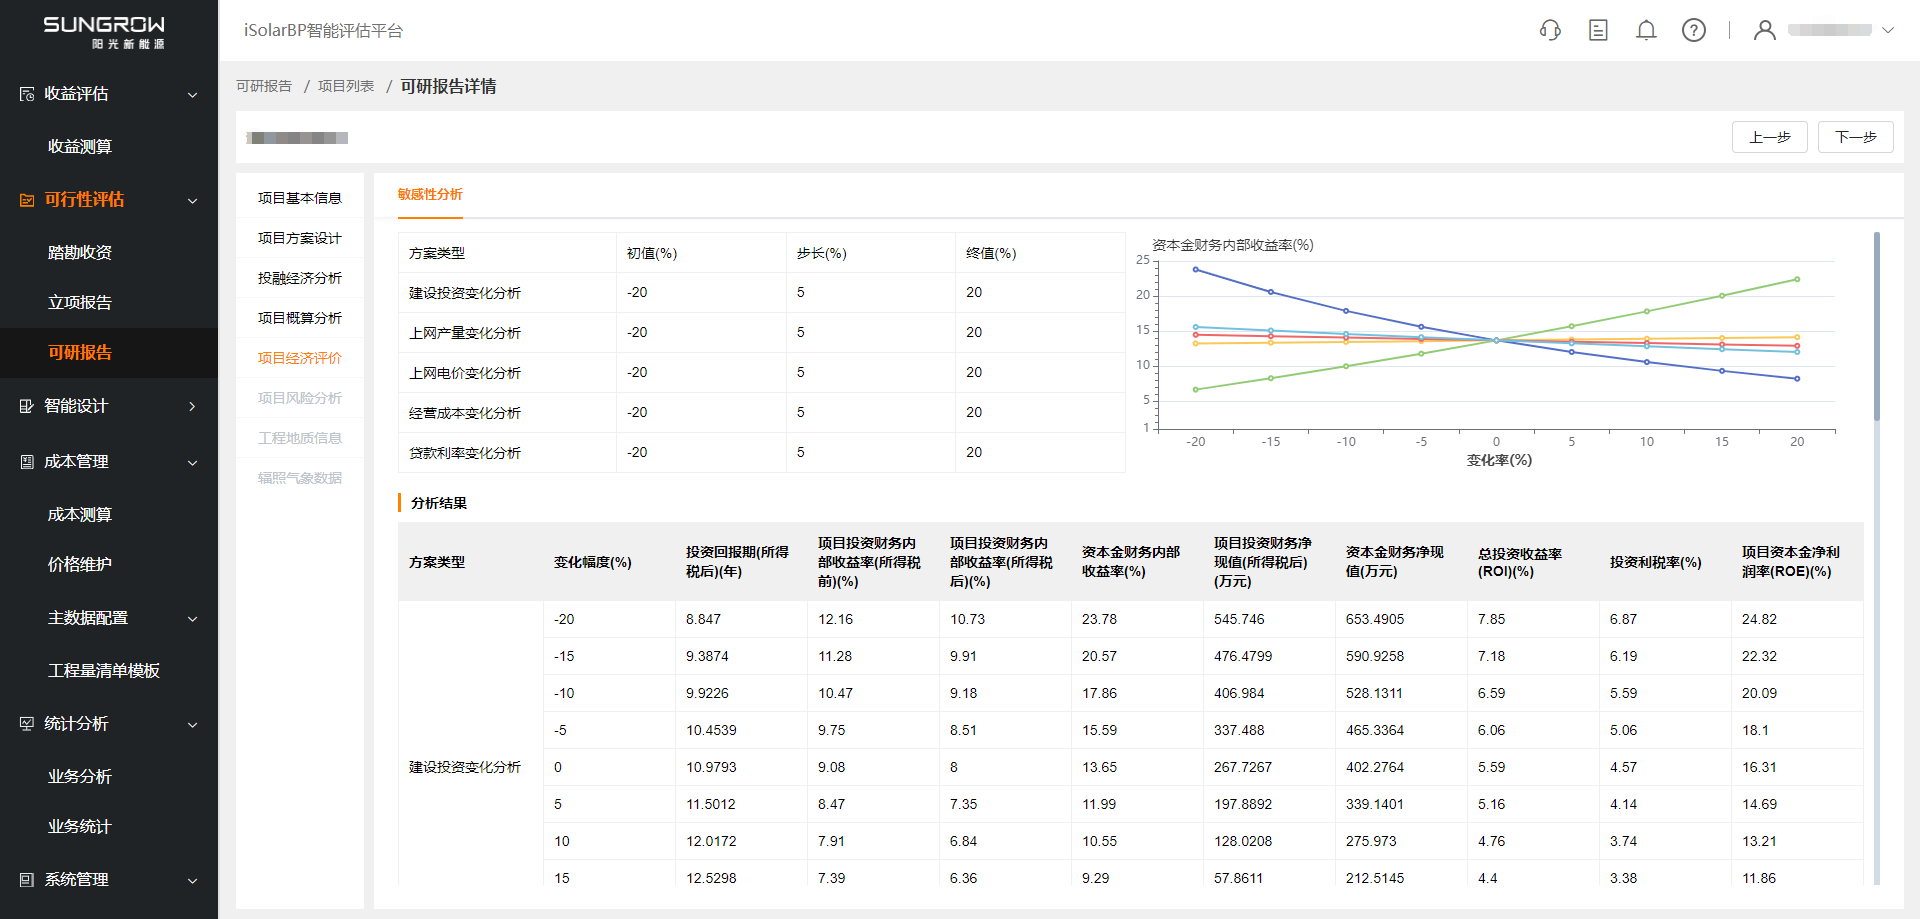The height and width of the screenshot is (919, 1920).
Task: Open 工程量清单模板 in the sidebar
Action: 104,670
